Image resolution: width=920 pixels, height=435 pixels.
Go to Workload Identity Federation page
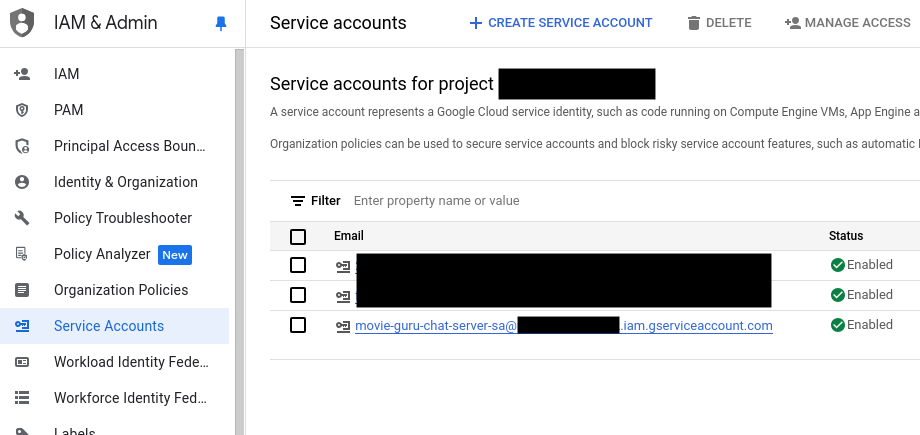pos(130,362)
